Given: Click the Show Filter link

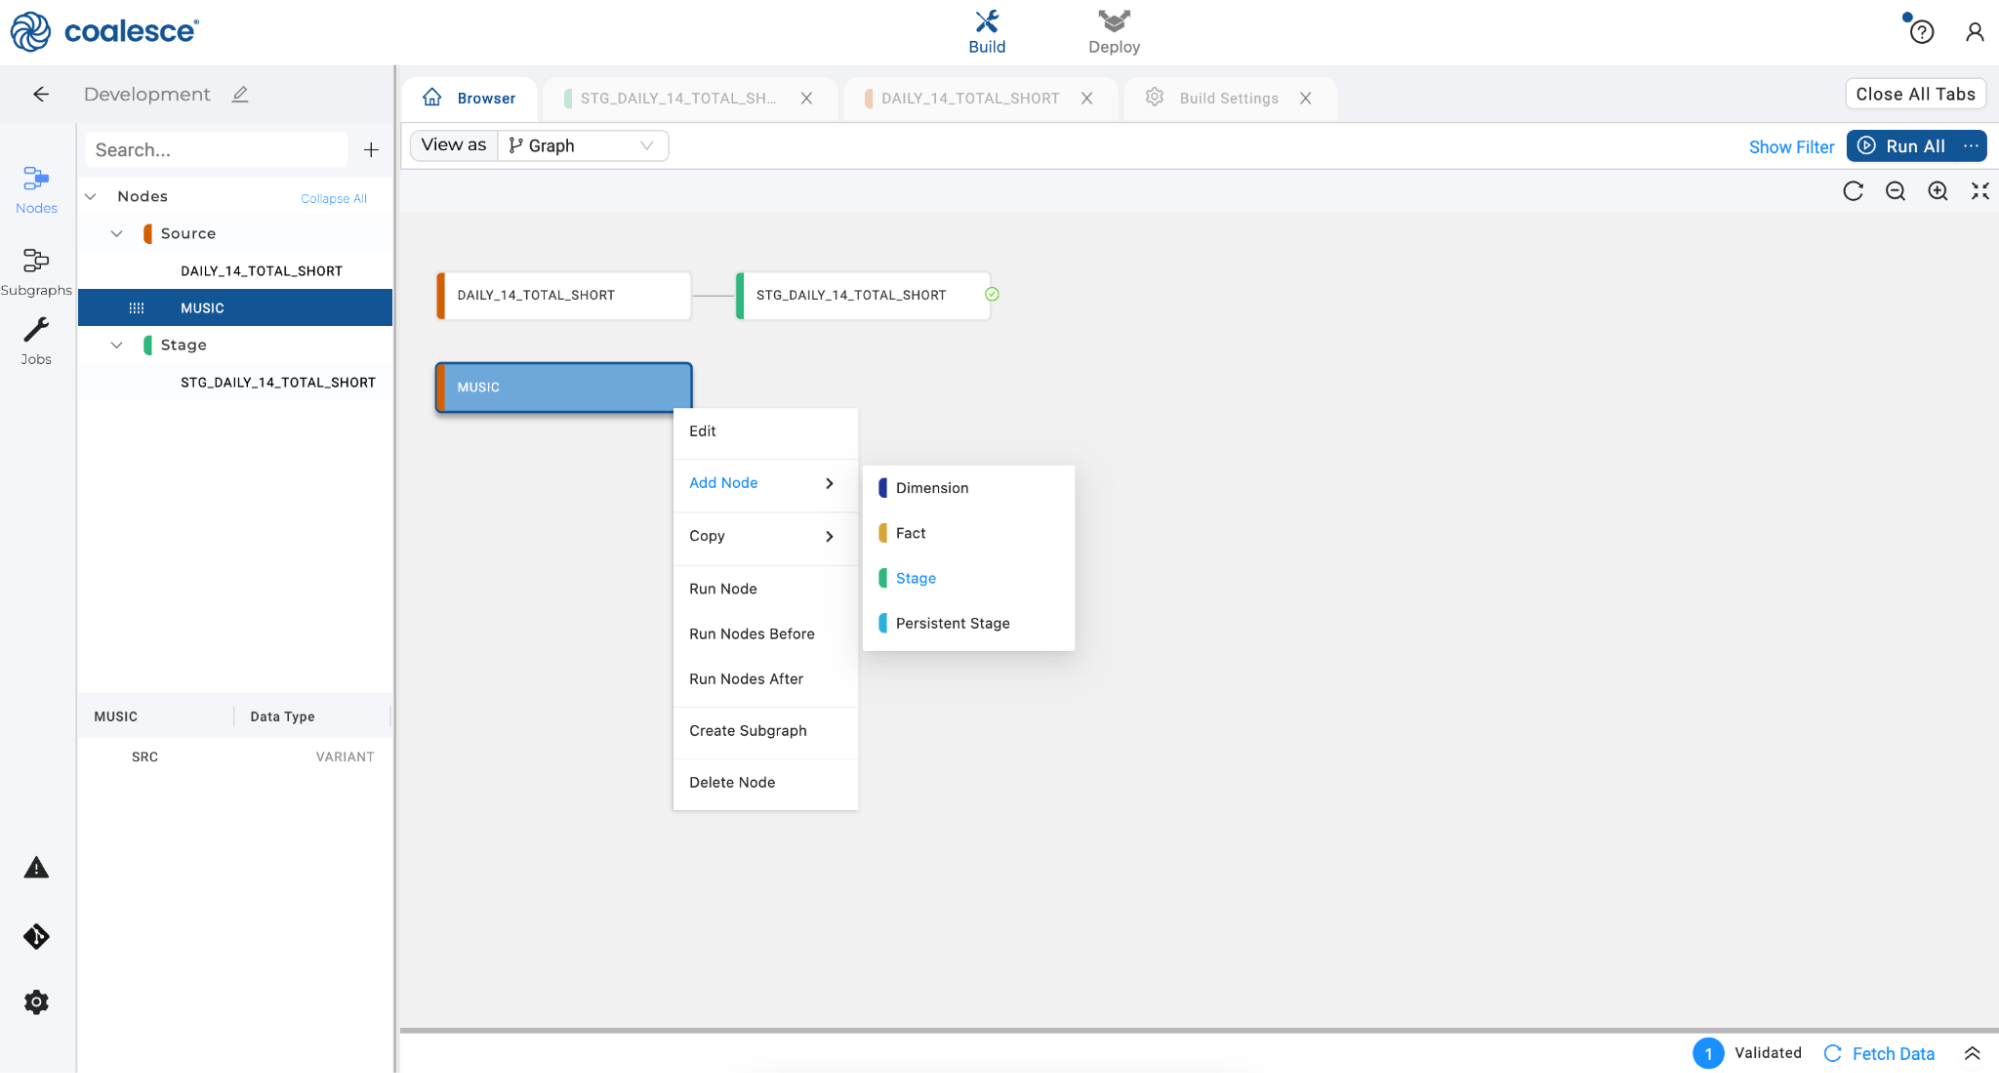Looking at the screenshot, I should tap(1790, 147).
